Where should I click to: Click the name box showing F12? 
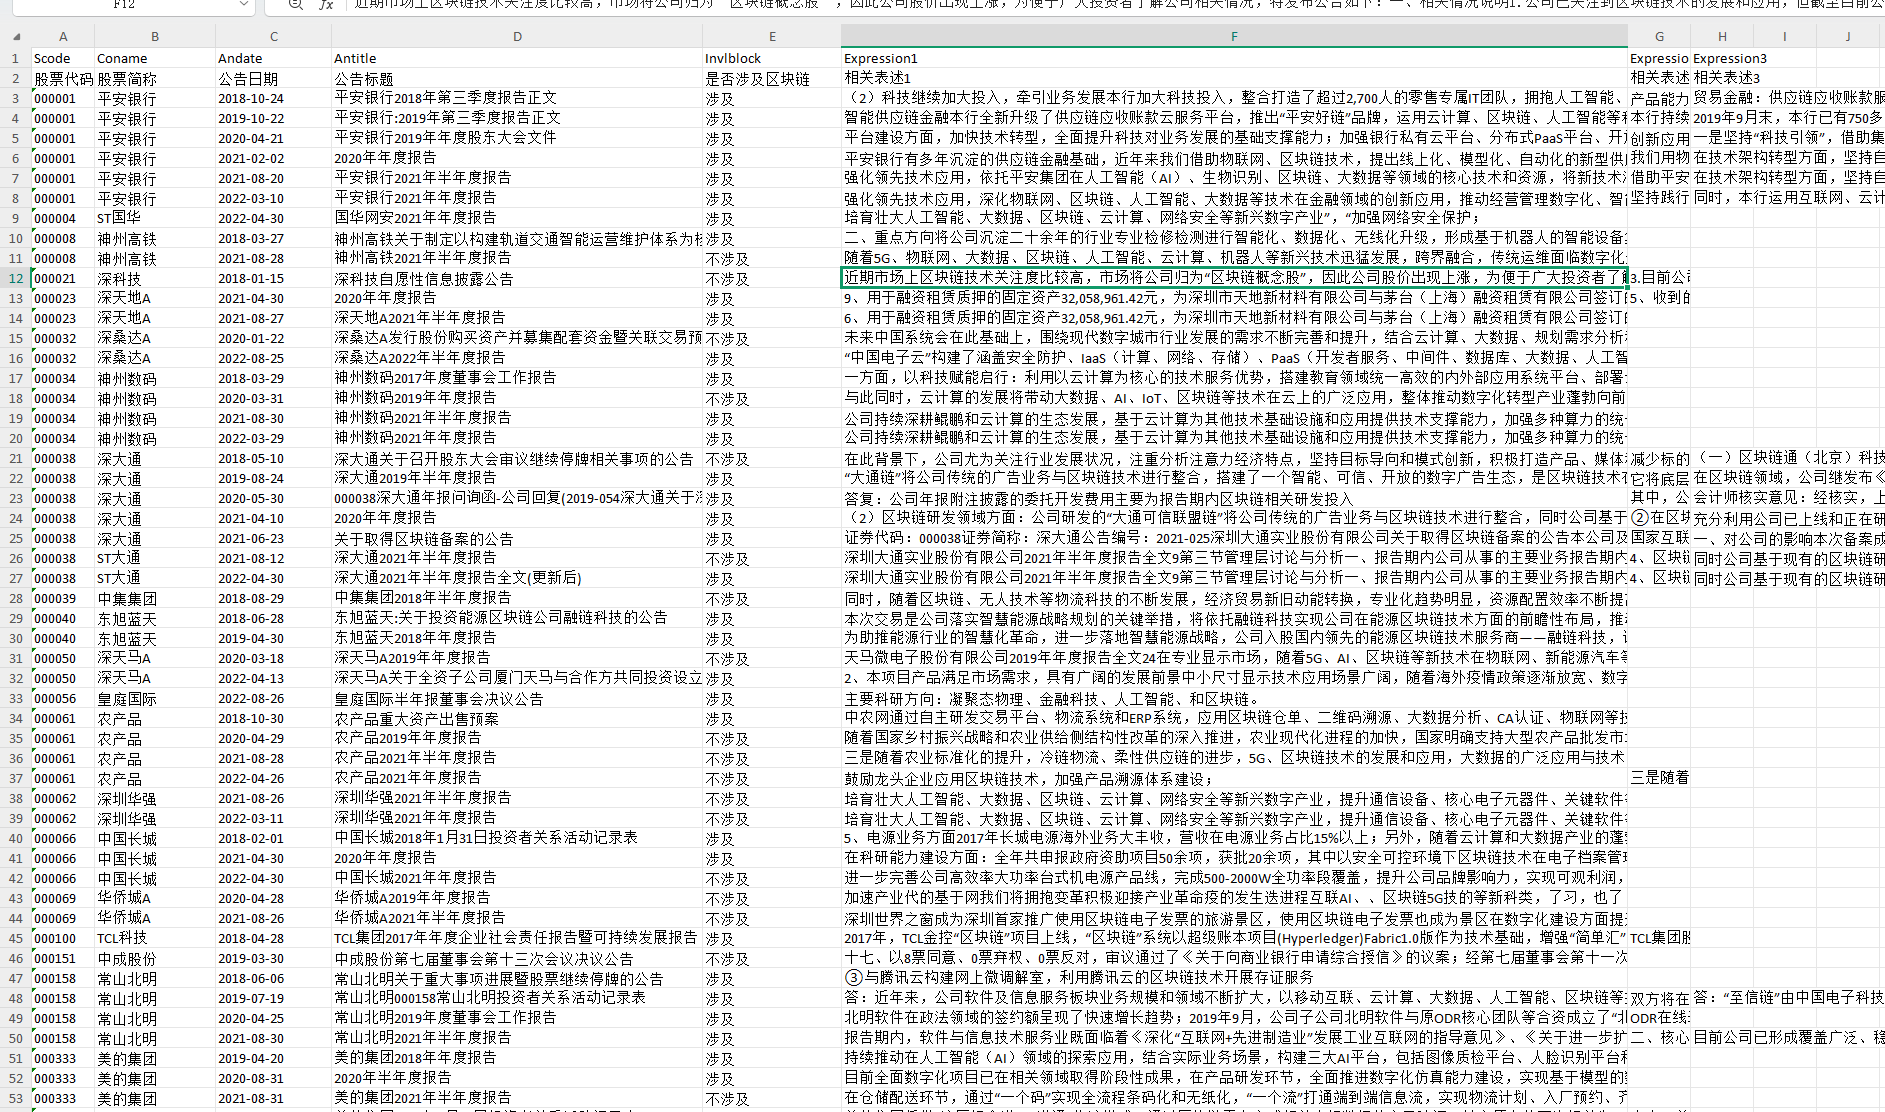123,5
